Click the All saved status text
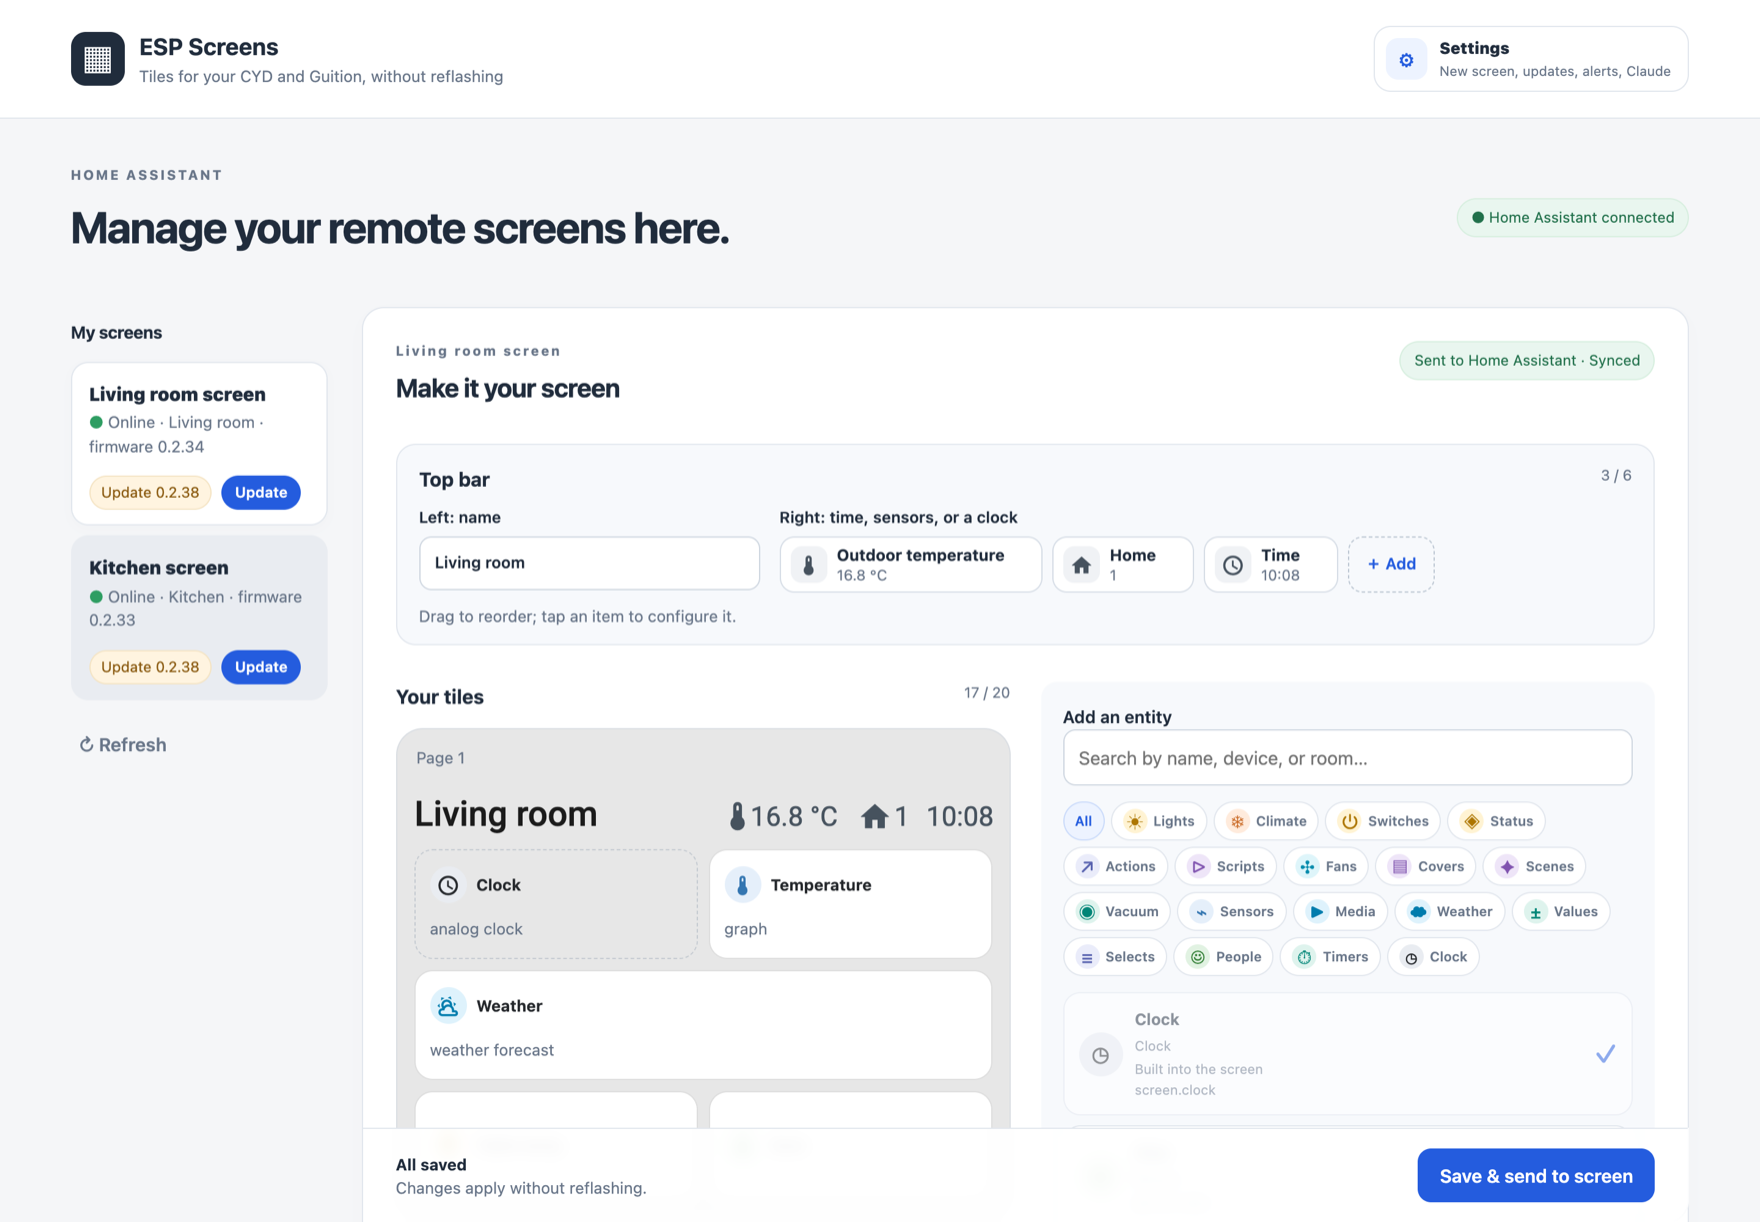The width and height of the screenshot is (1760, 1222). 431,1165
